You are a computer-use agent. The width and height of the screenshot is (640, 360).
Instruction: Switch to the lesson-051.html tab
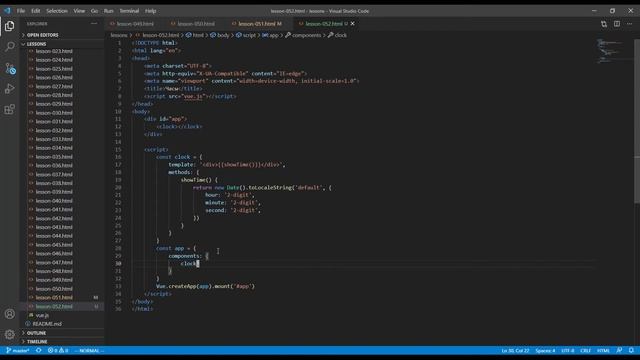point(260,24)
